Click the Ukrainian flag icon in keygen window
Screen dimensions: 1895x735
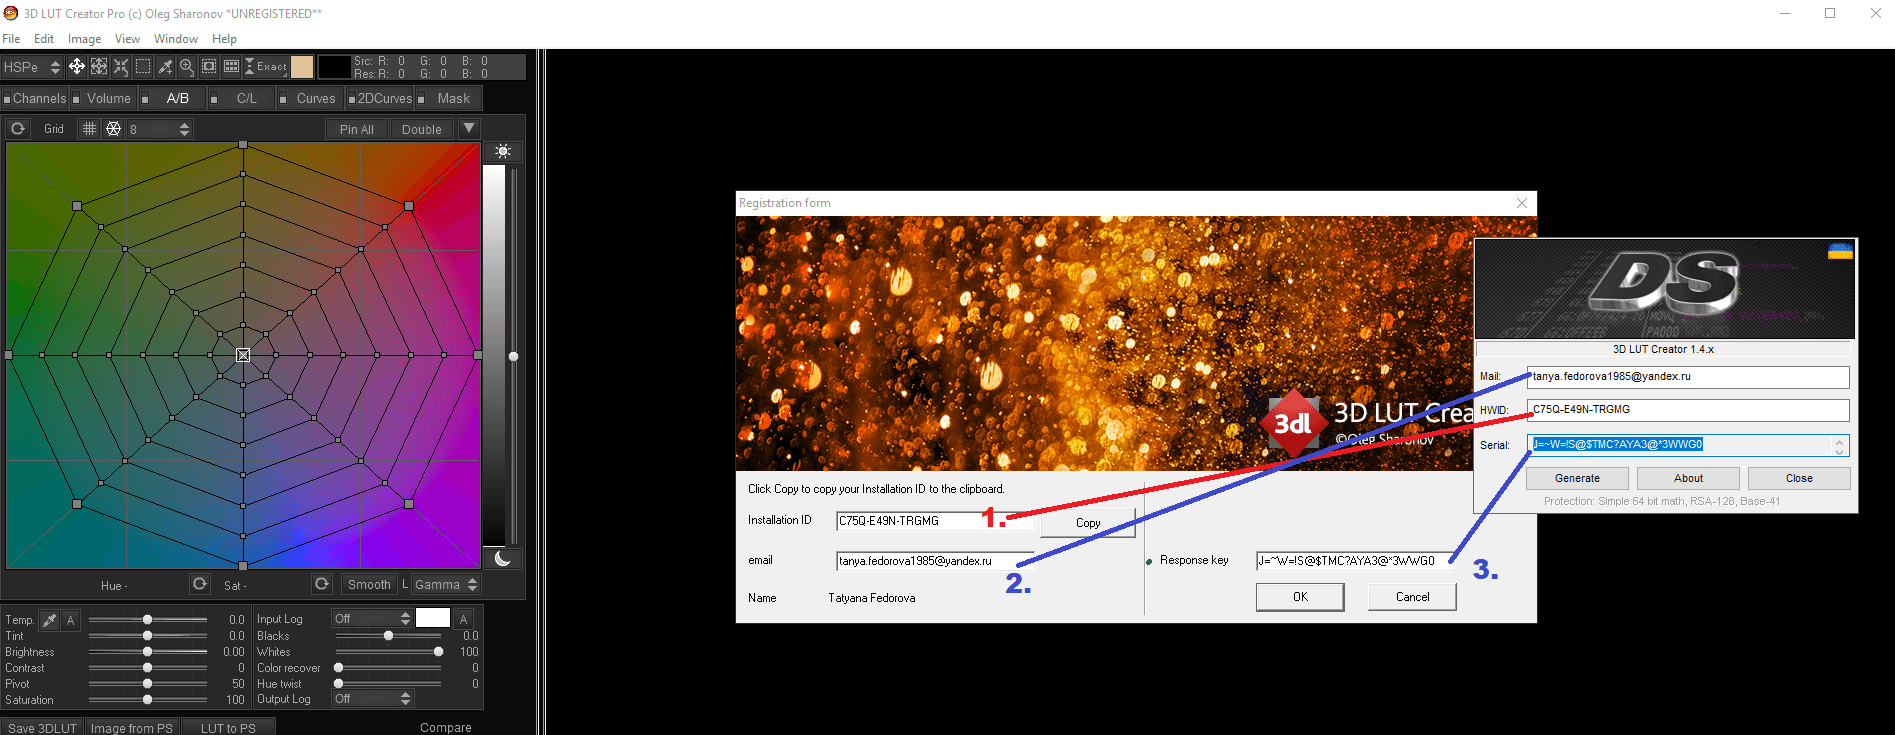tap(1840, 251)
